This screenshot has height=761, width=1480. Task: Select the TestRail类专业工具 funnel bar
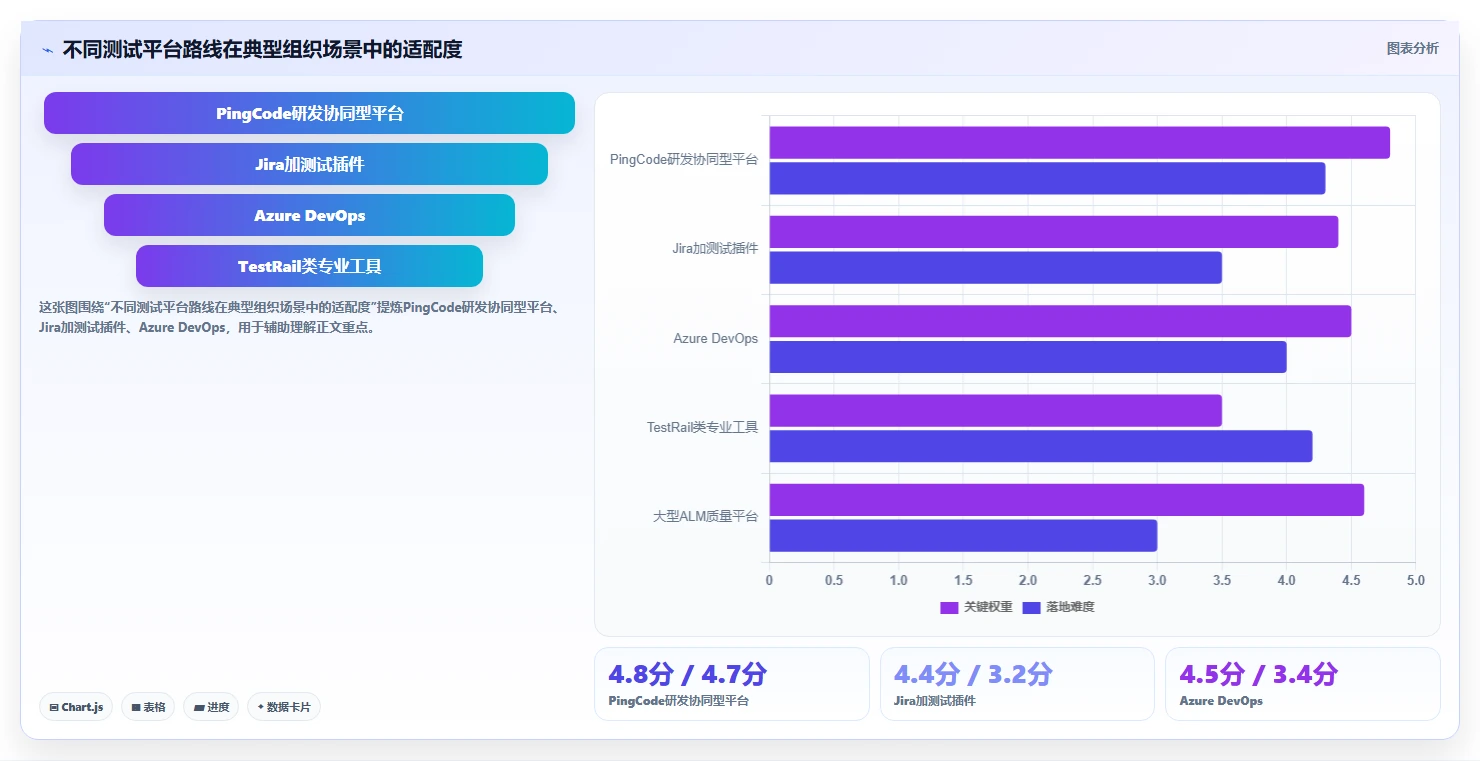pos(309,266)
